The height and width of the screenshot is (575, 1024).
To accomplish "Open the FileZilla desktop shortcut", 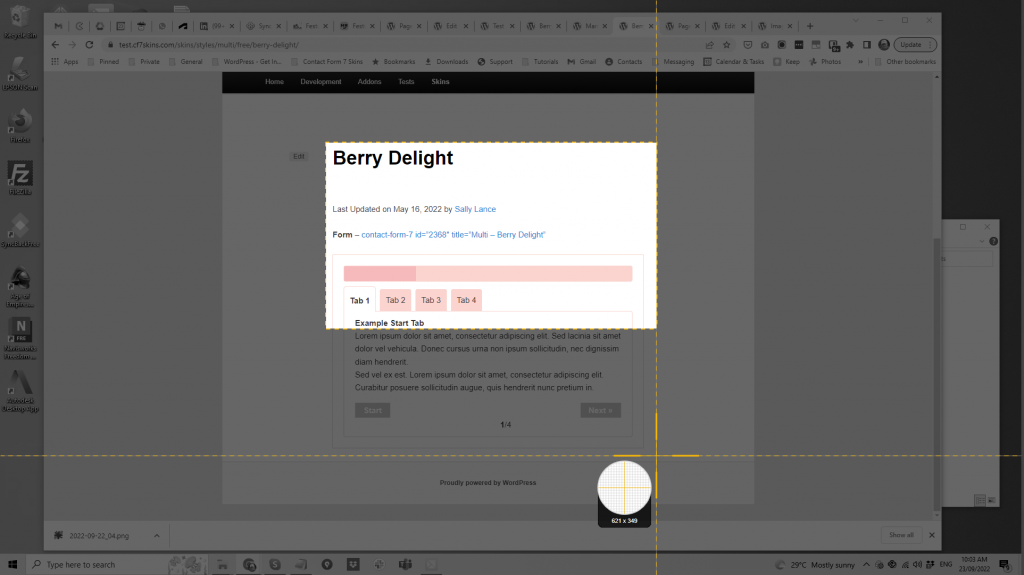I will coord(20,178).
